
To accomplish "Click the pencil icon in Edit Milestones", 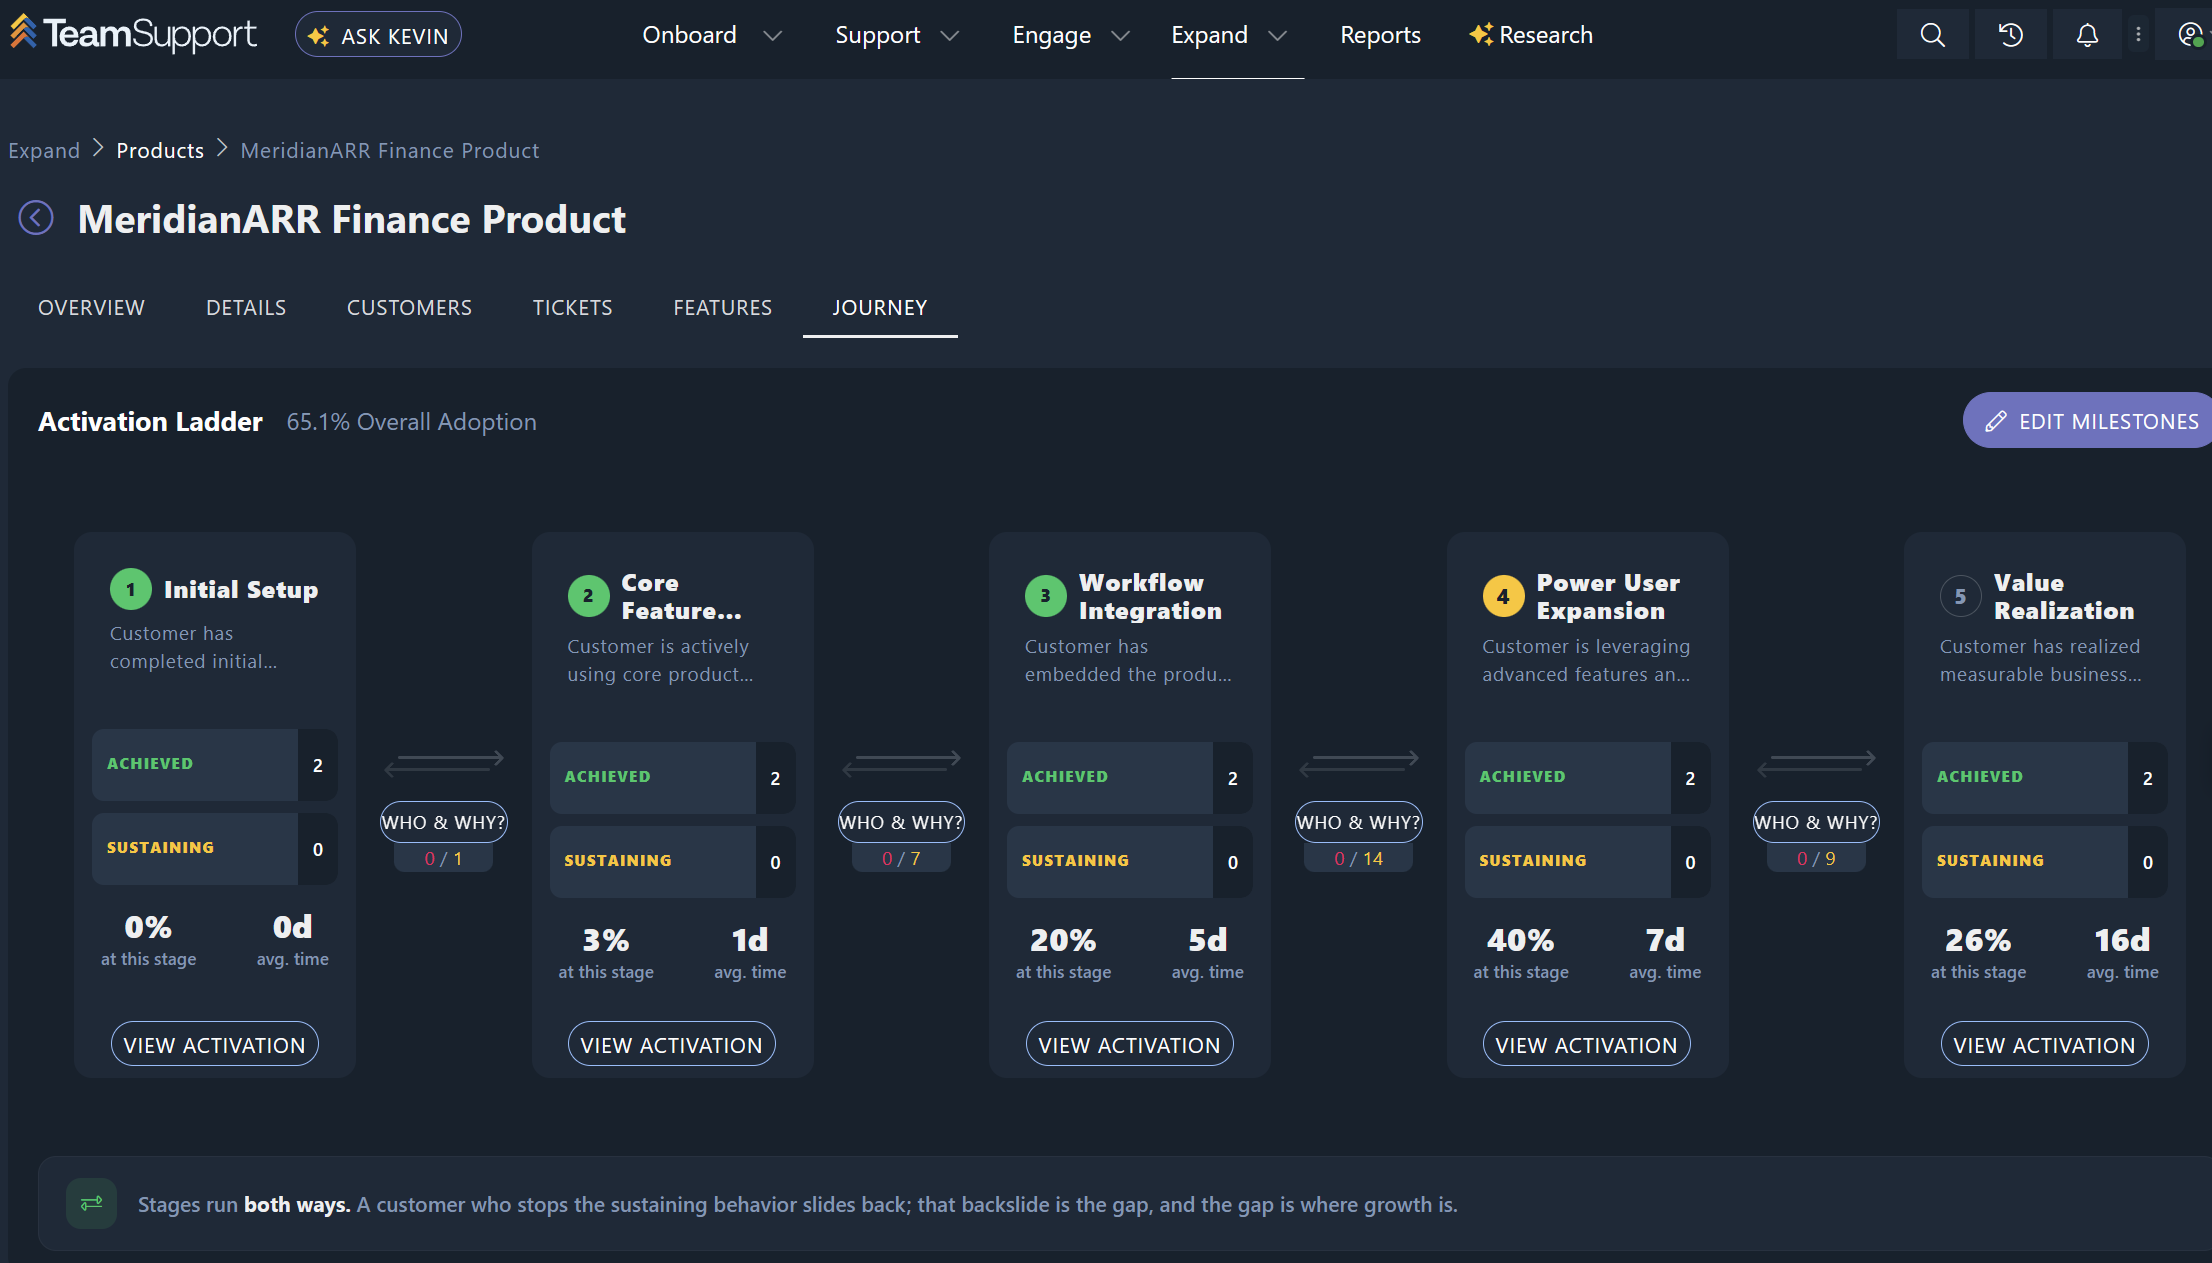I will tap(1995, 421).
